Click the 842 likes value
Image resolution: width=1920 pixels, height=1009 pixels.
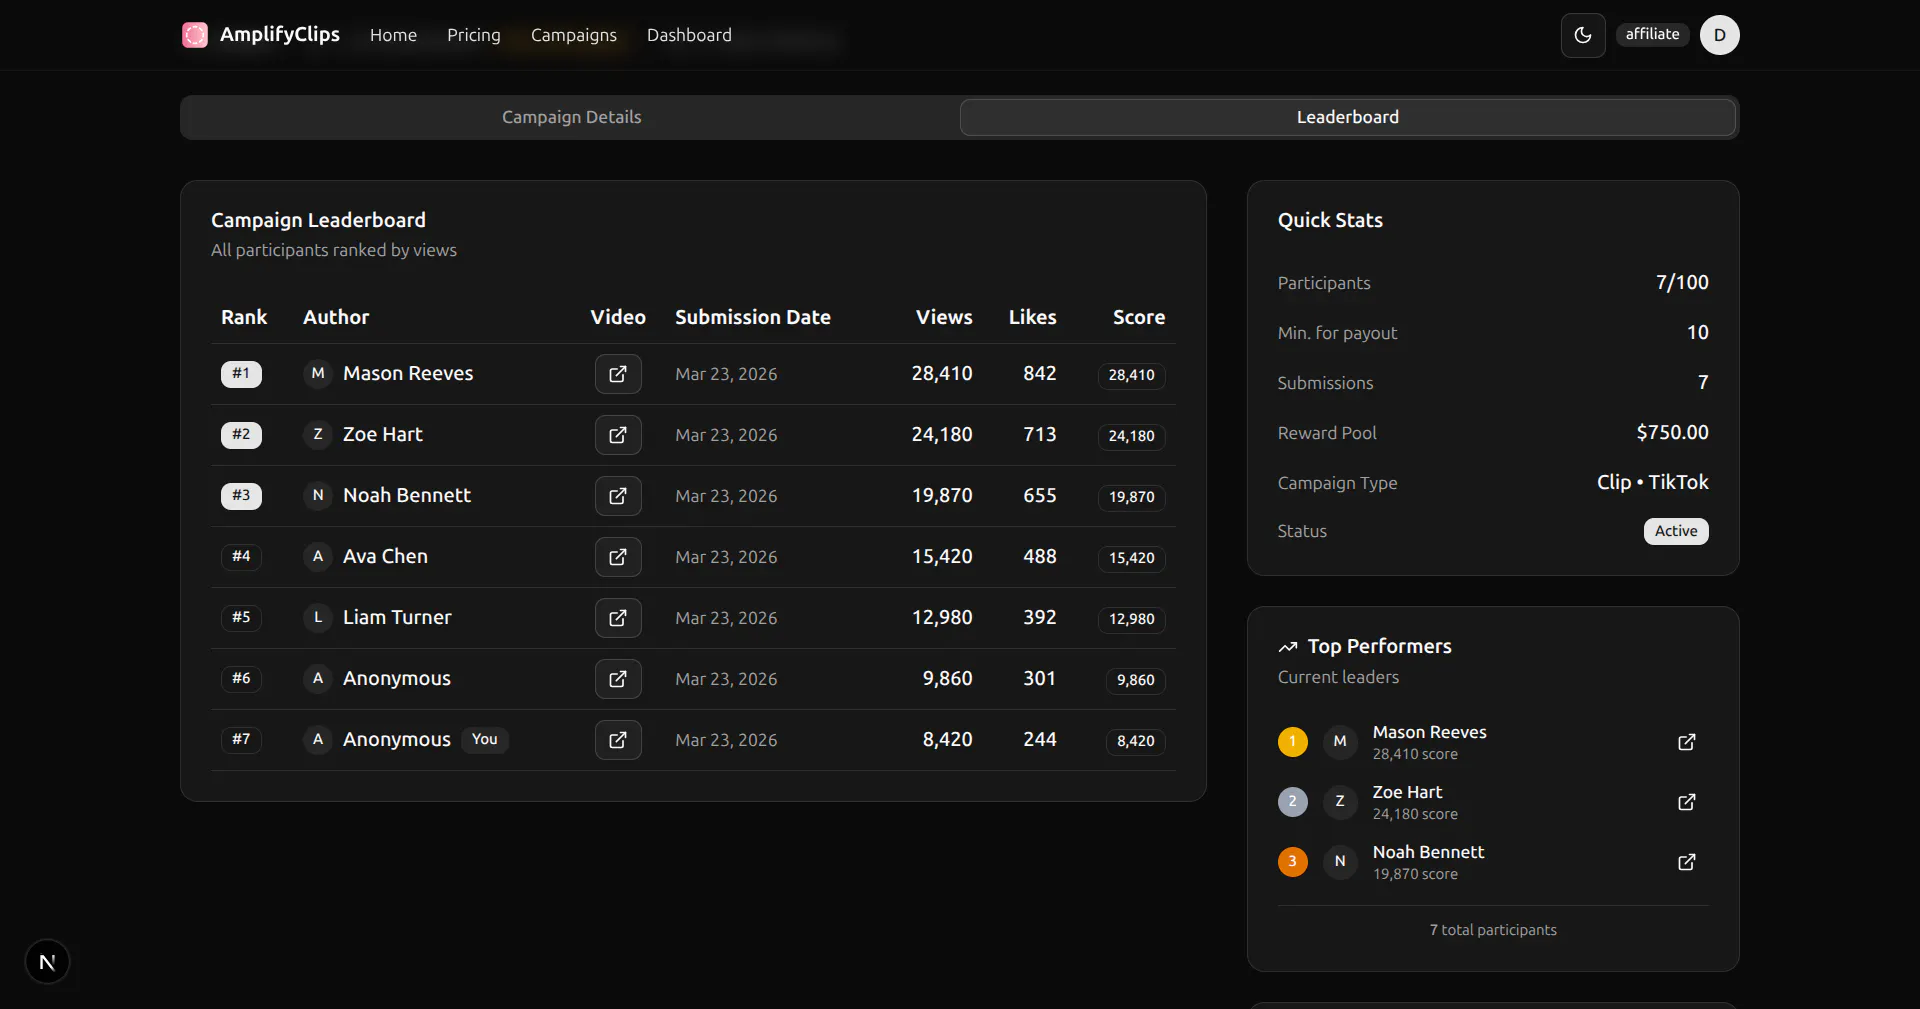click(1040, 374)
